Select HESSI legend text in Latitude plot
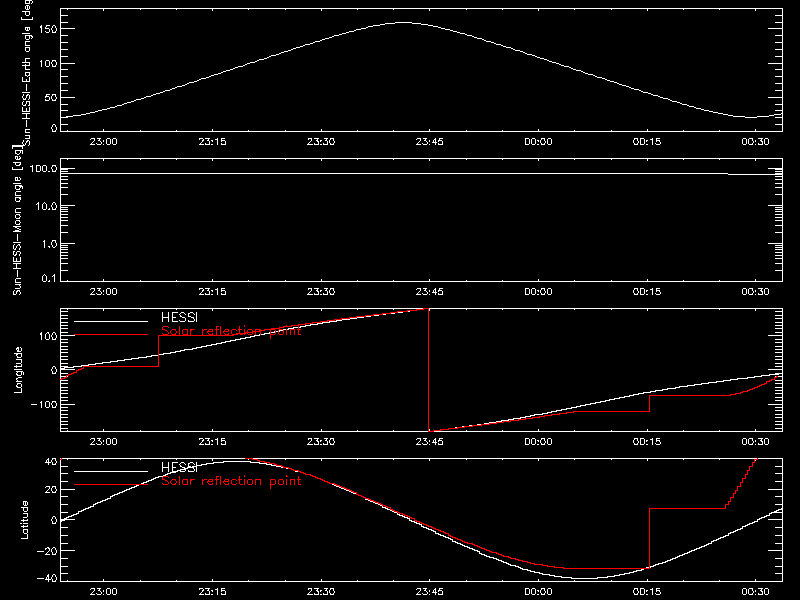 click(x=179, y=467)
